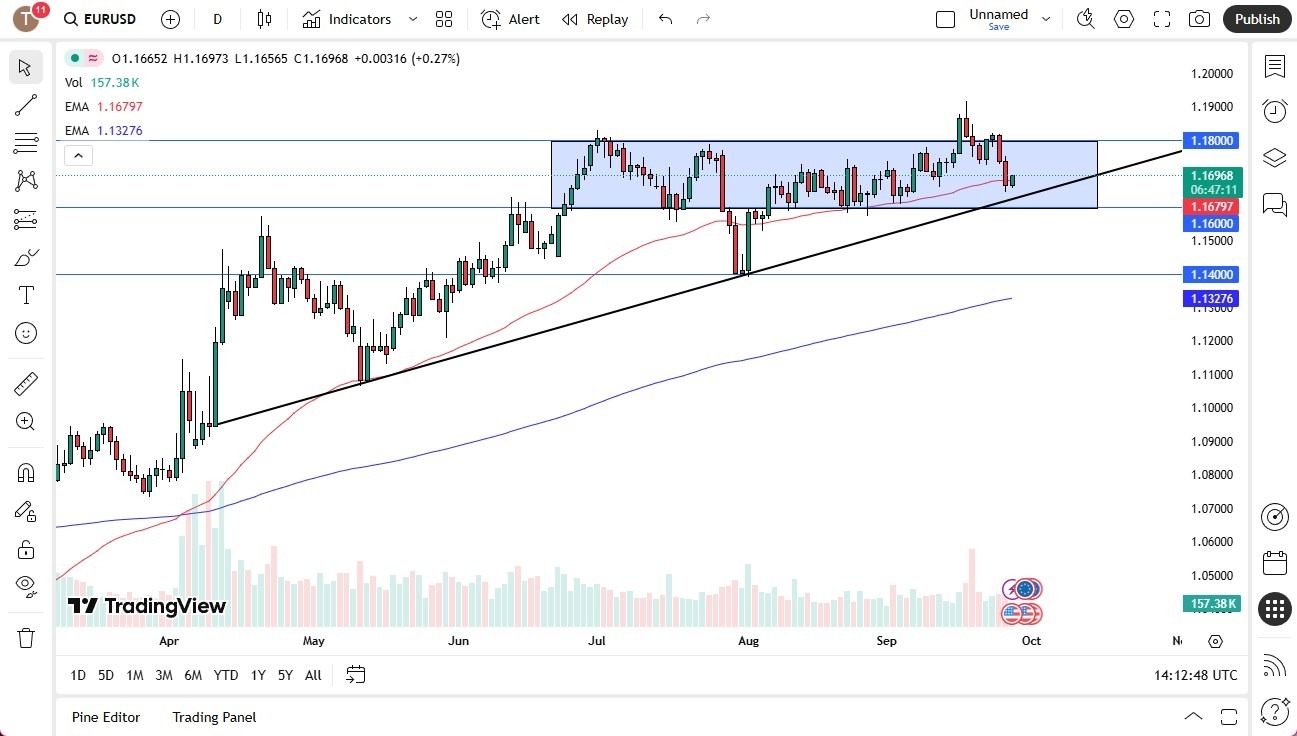Toggle Magnet mode

[x=25, y=471]
